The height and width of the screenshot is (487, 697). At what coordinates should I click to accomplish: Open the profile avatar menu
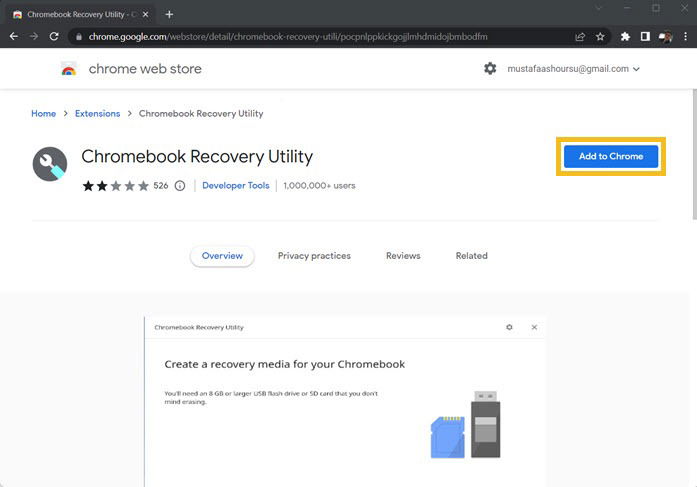tap(665, 37)
